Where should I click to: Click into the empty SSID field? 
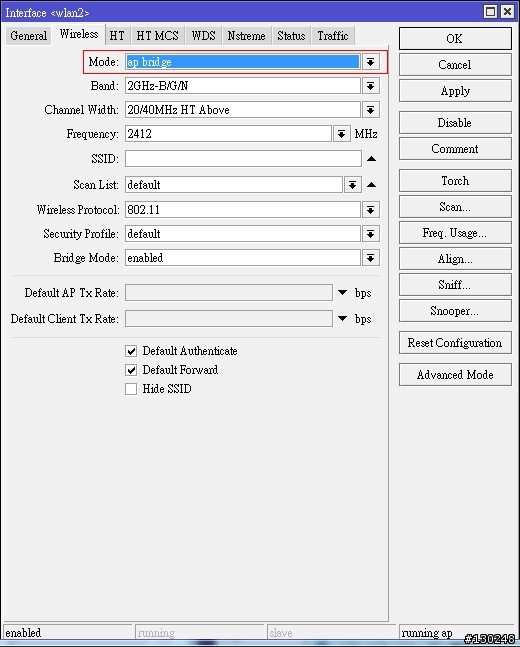click(243, 159)
